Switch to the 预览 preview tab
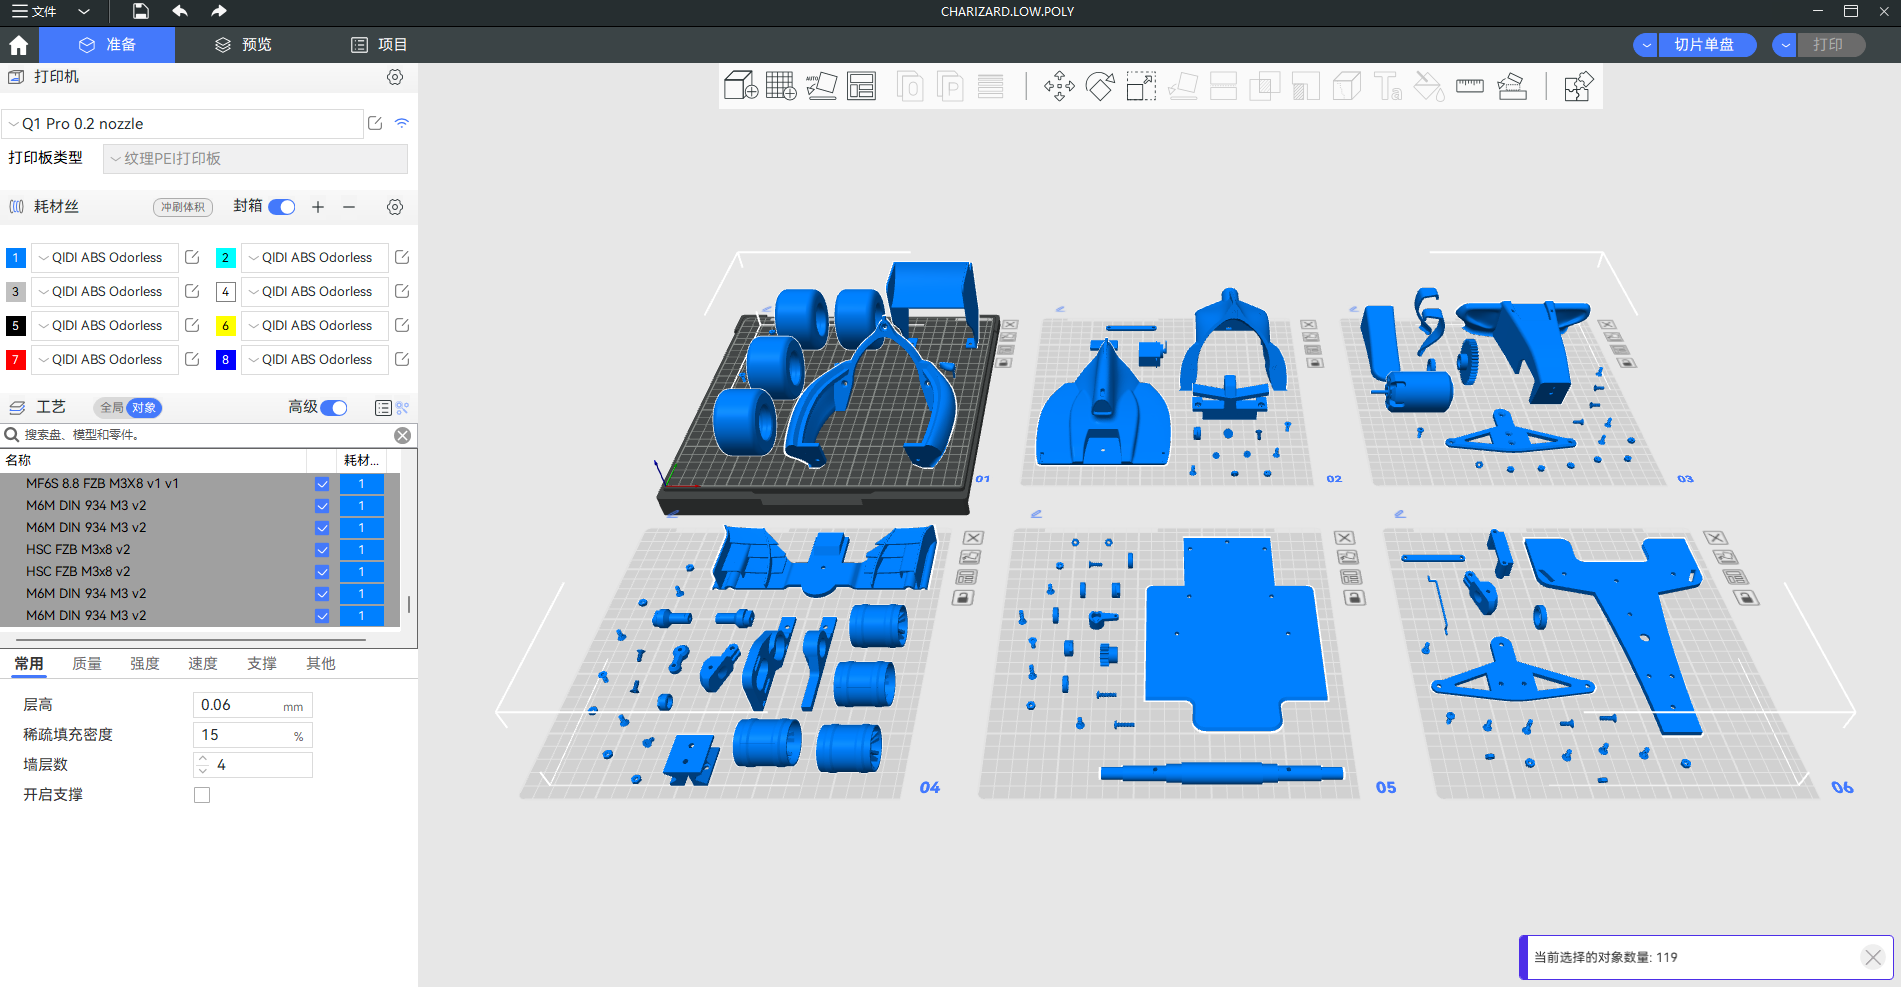Screen dimensions: 1901x987 [243, 45]
